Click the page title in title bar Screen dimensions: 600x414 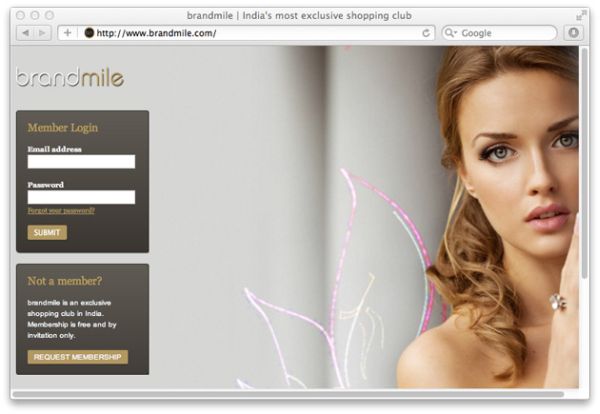pos(299,16)
